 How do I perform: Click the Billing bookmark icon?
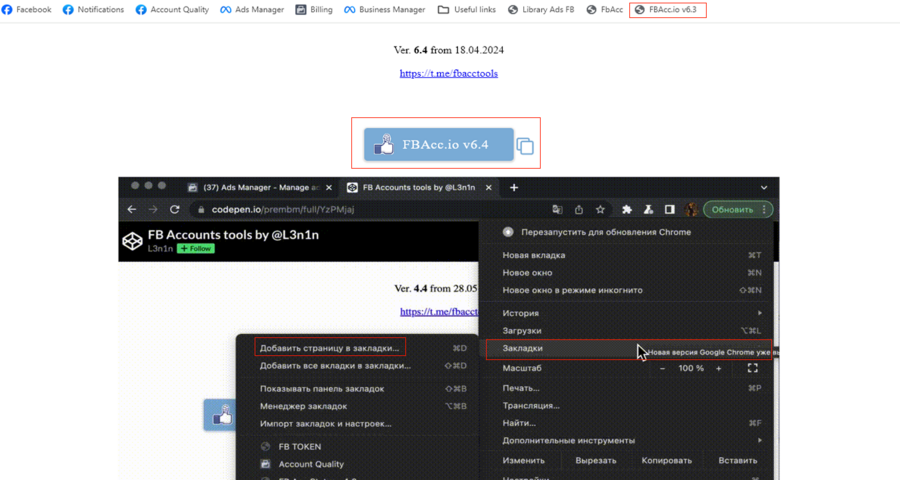(302, 10)
